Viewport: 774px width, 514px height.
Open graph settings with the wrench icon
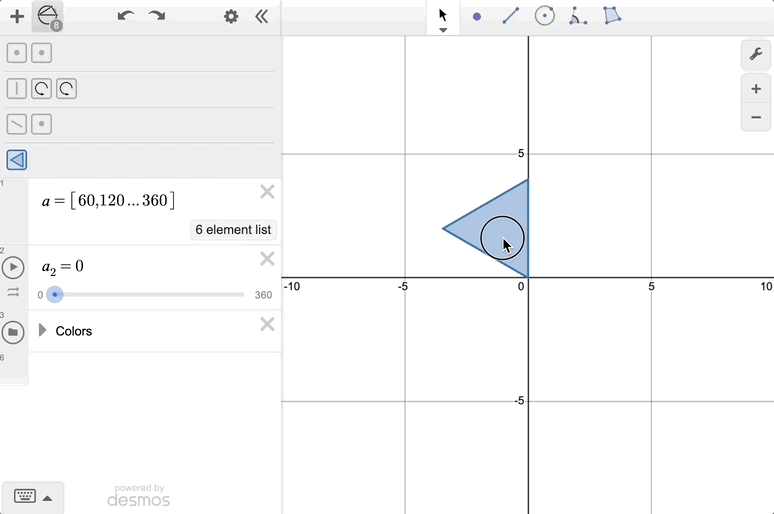coord(756,54)
